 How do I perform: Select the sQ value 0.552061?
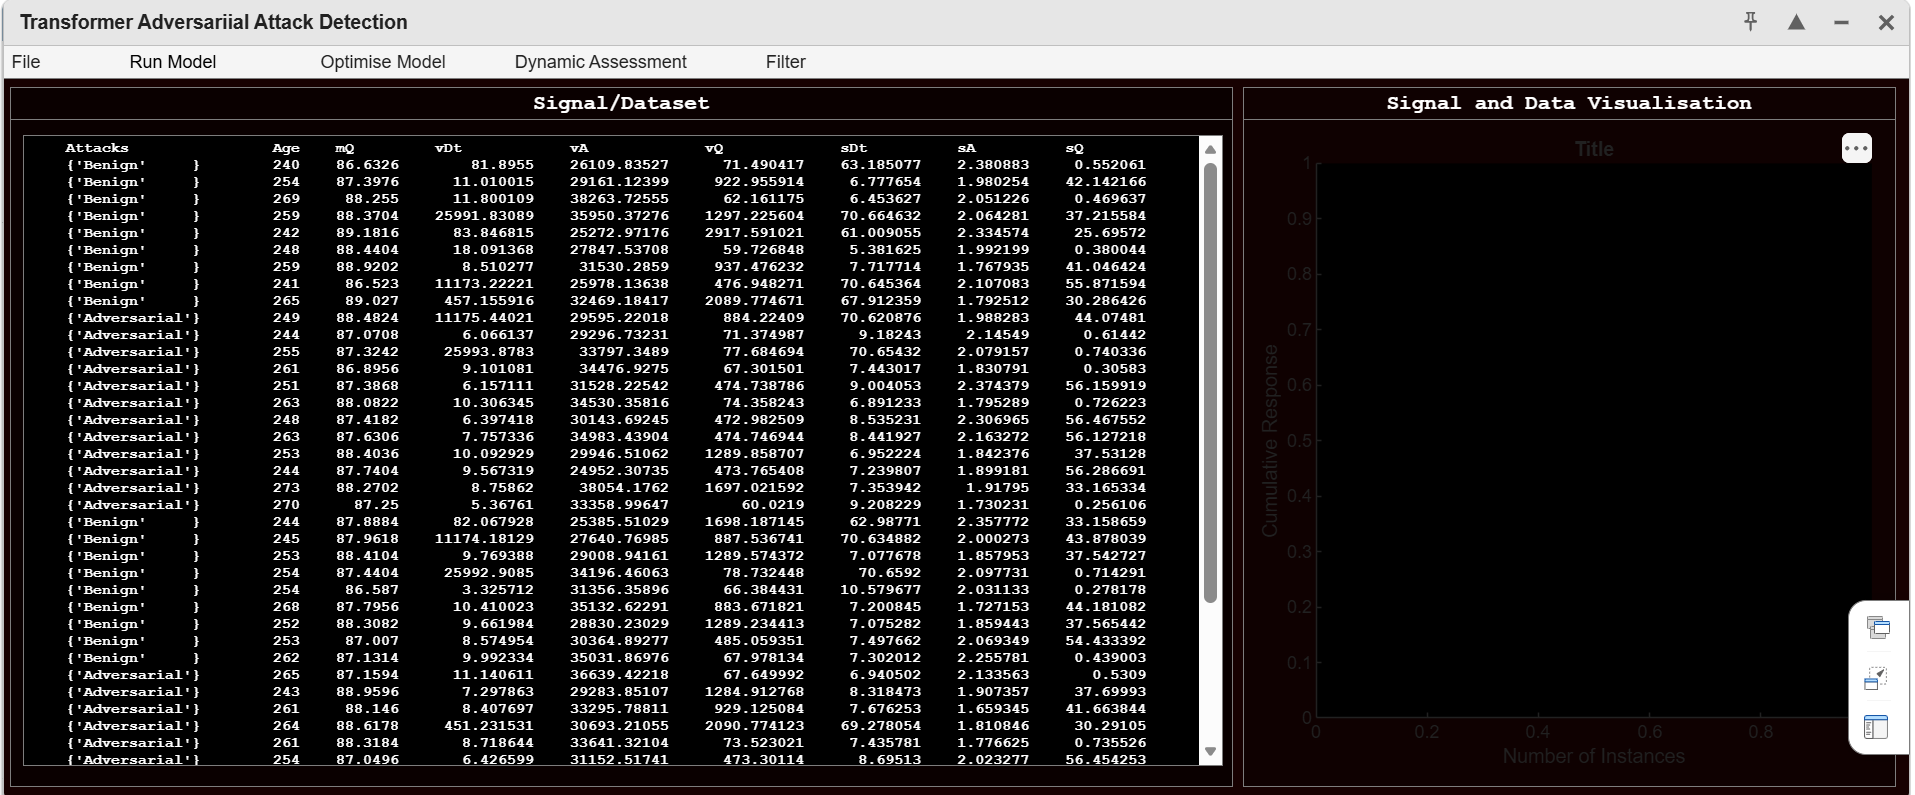click(x=1110, y=165)
